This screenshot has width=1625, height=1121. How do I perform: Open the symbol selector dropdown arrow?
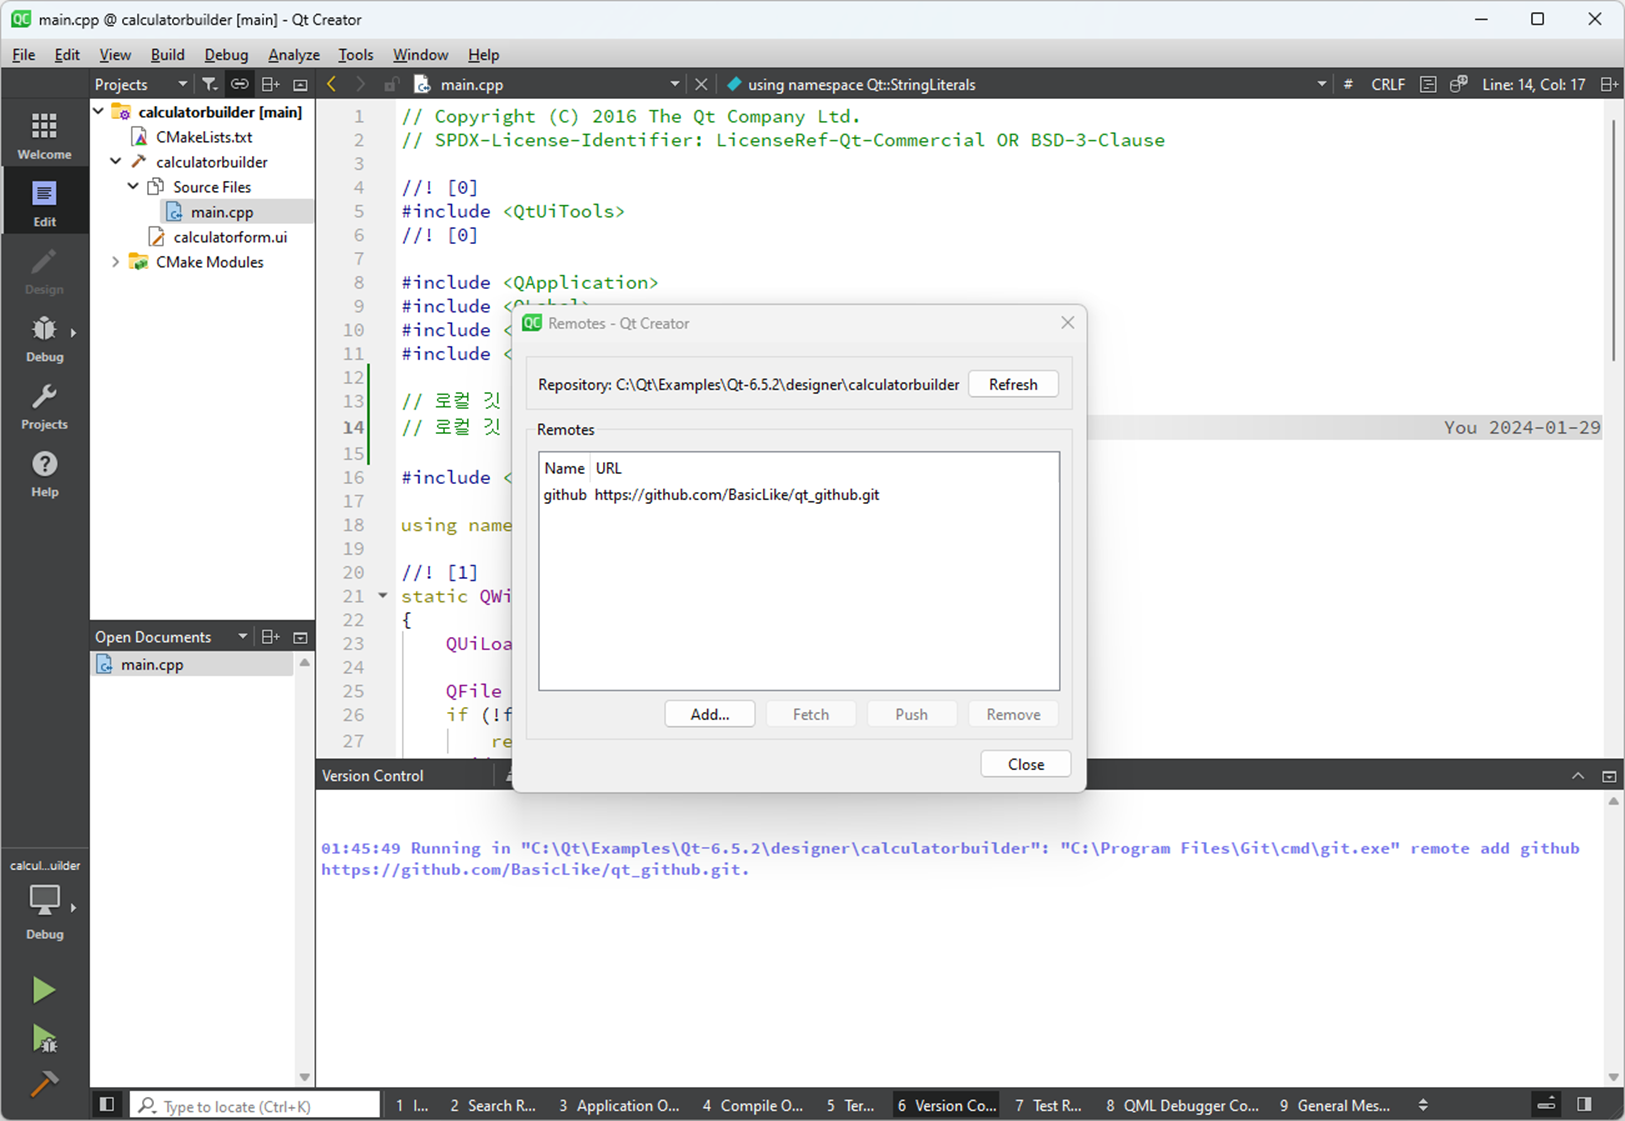(x=1321, y=84)
